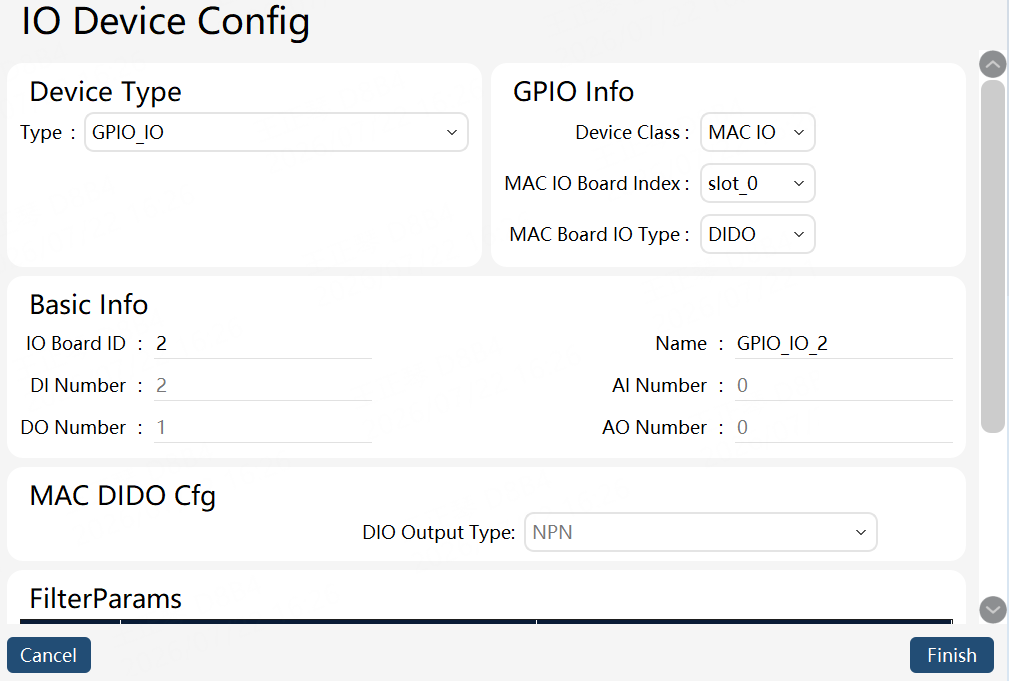The image size is (1009, 681).
Task: Select the IO Board ID input field
Action: coord(263,344)
